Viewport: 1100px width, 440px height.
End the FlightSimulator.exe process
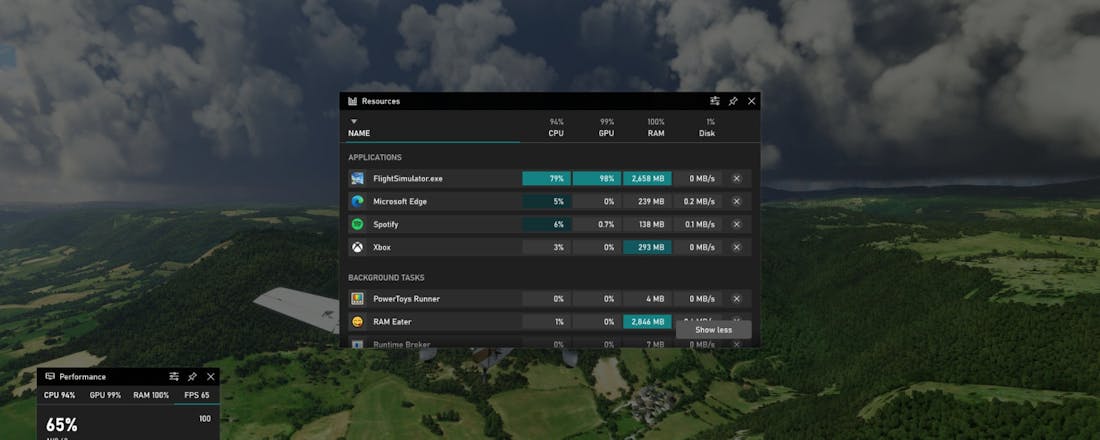pos(737,178)
